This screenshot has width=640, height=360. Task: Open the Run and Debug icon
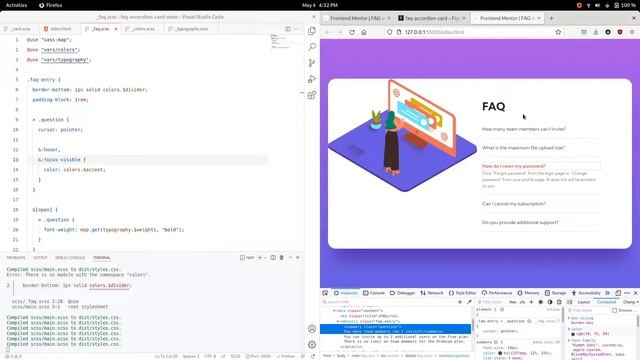coord(312,79)
